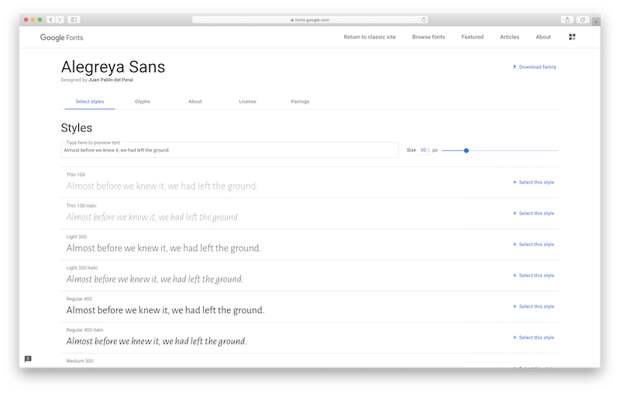
Task: Click the browser forward arrow
Action: pos(60,20)
